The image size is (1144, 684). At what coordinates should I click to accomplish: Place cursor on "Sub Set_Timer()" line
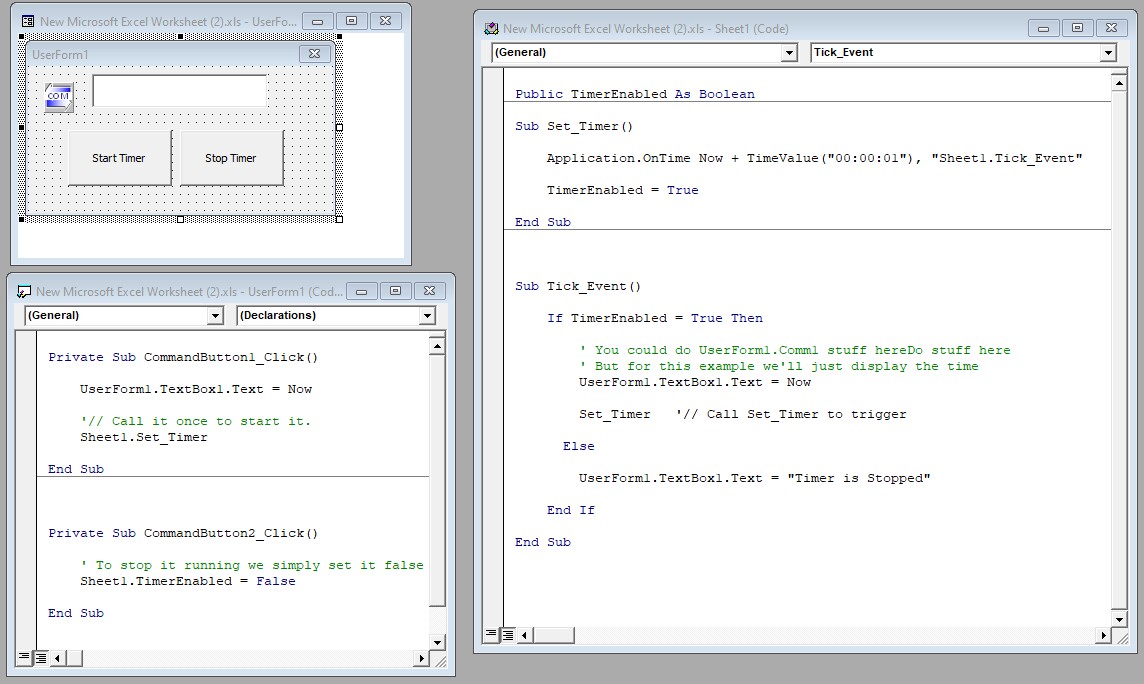(574, 126)
